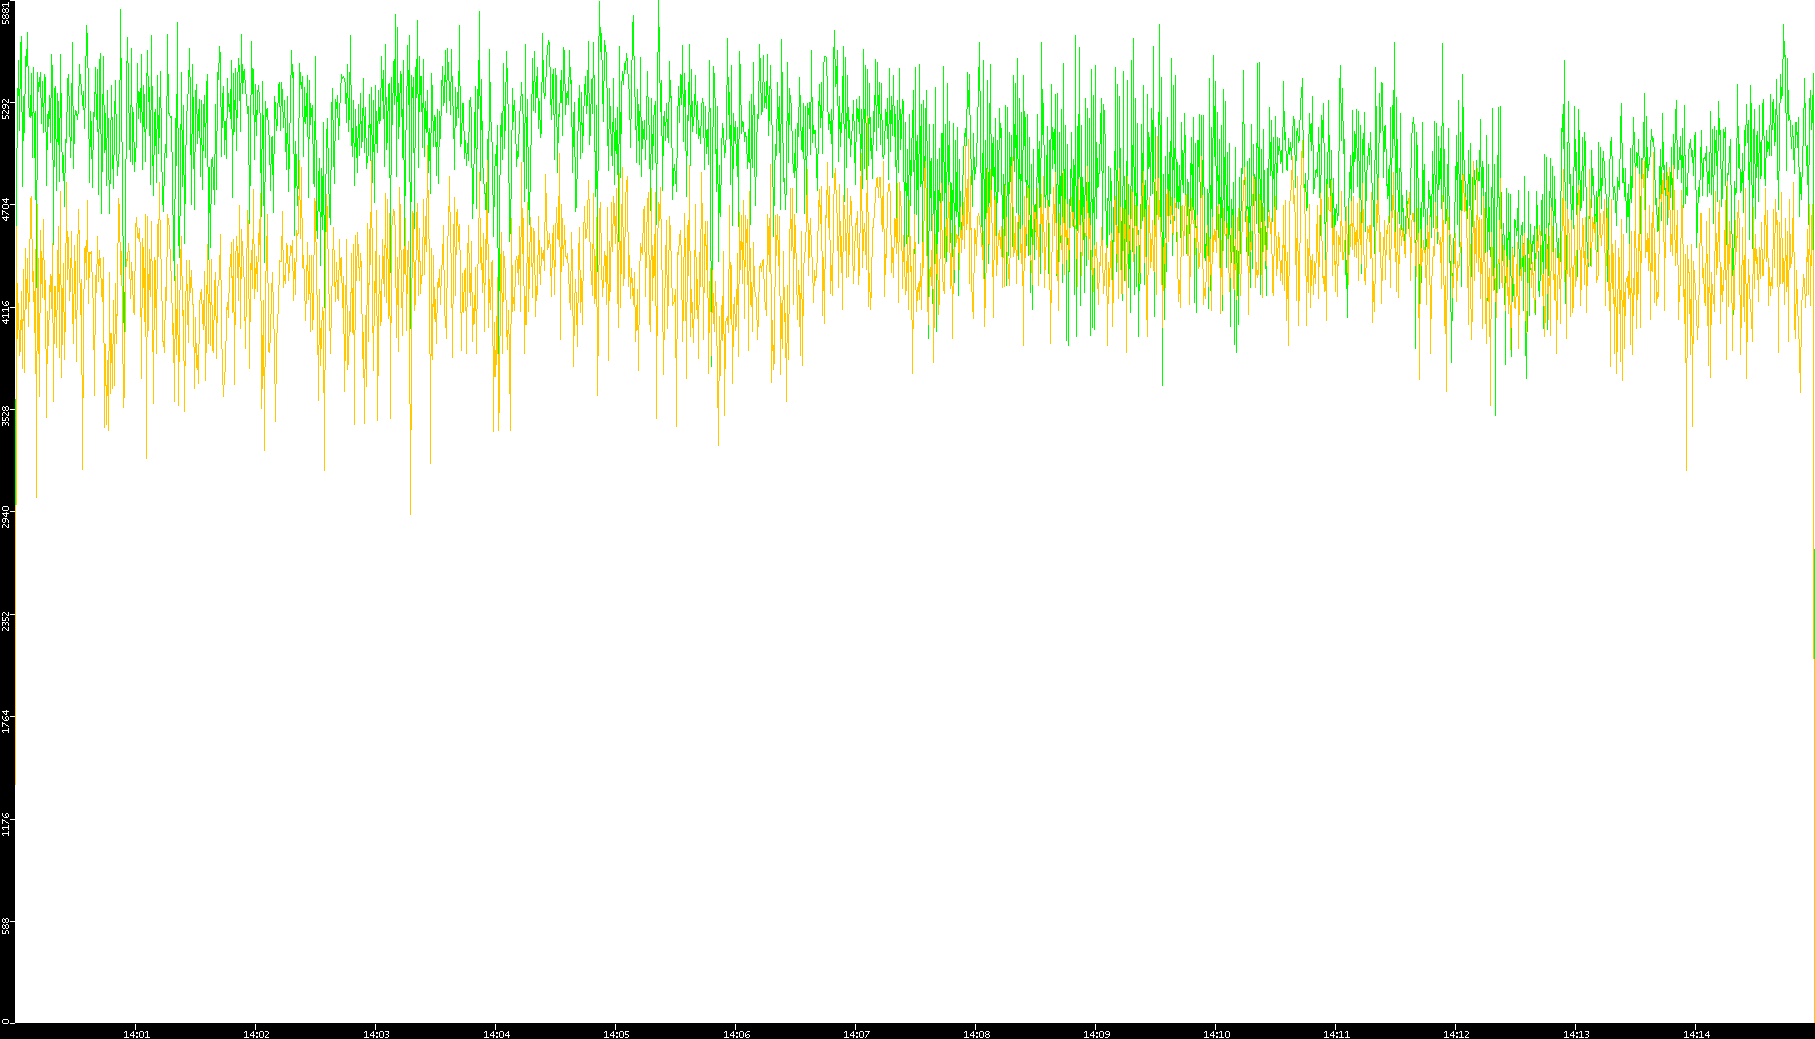Click the 2352 y-axis value label

[x=7, y=620]
